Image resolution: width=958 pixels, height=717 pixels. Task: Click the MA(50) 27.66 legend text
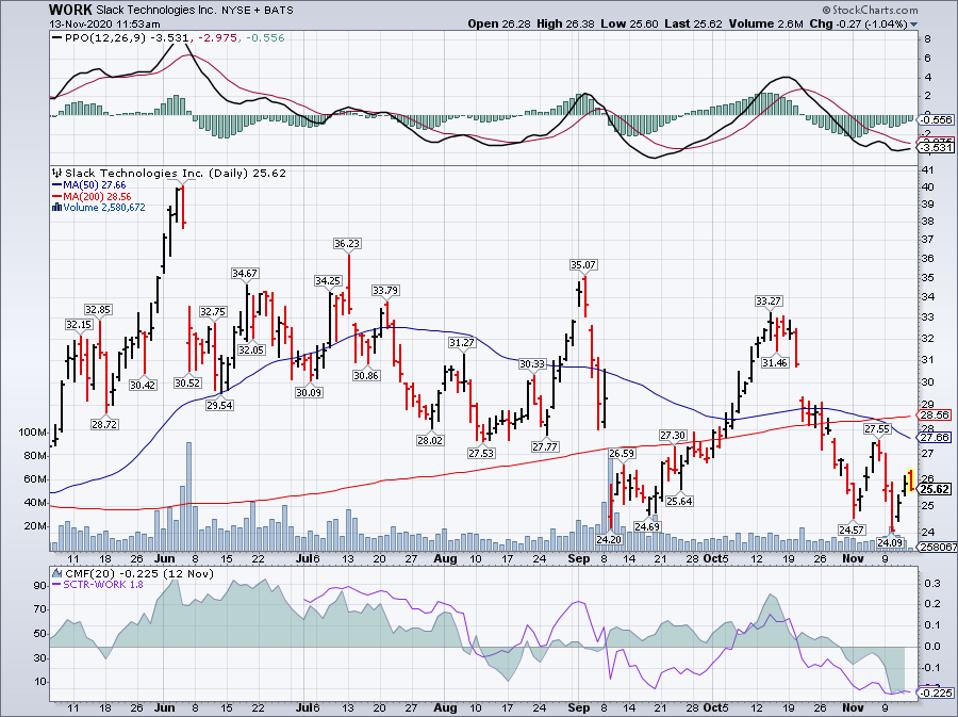click(95, 185)
